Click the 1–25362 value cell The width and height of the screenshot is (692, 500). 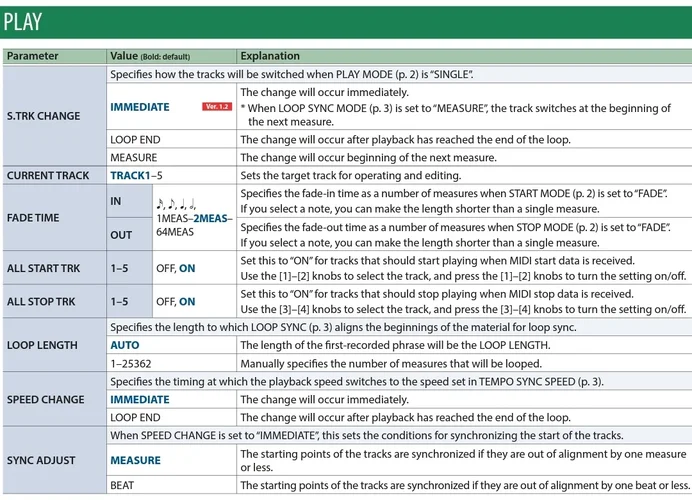pos(171,363)
